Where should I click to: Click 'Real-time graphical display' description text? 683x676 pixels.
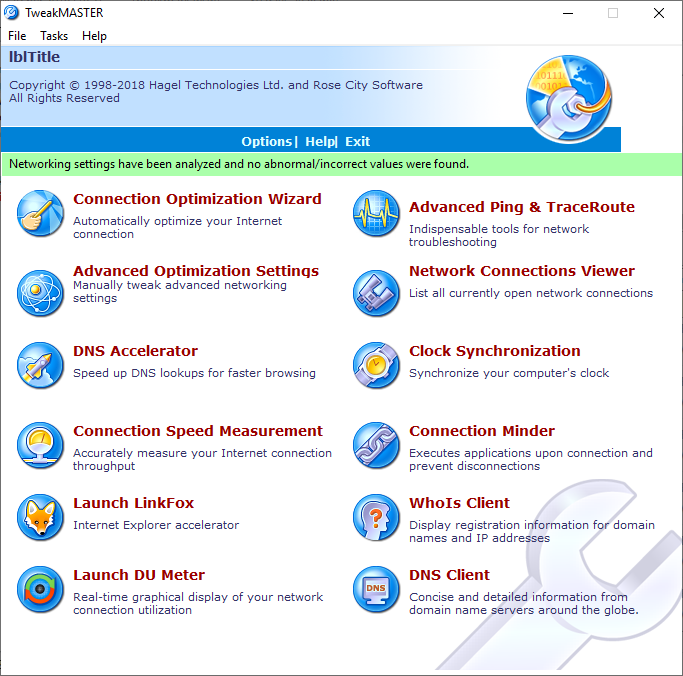(x=198, y=603)
